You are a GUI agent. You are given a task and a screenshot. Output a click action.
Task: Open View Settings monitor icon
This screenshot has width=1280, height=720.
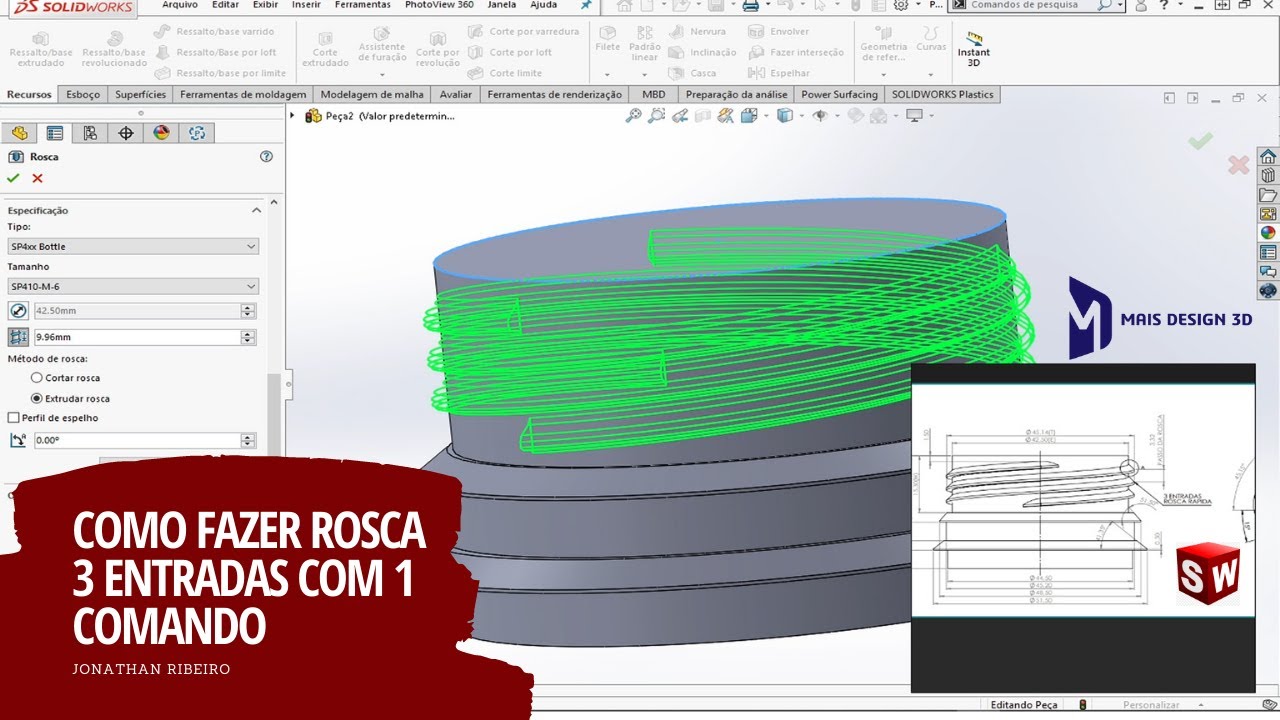(913, 116)
